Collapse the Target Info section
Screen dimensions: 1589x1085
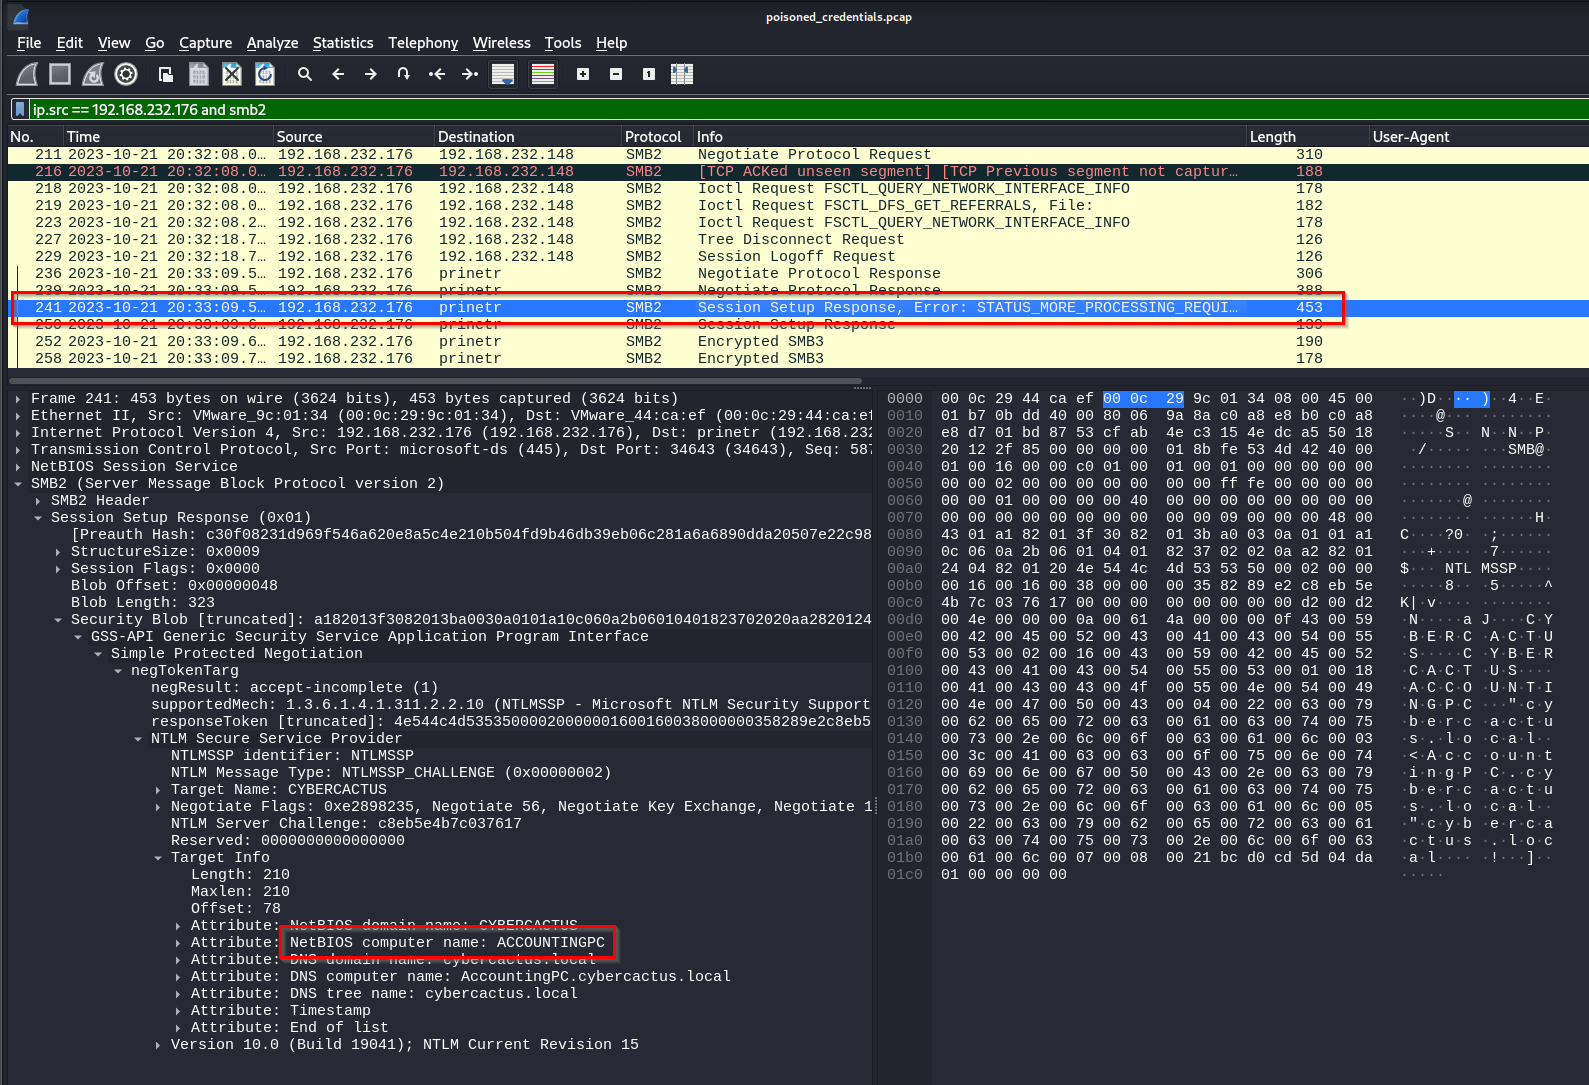pos(158,858)
